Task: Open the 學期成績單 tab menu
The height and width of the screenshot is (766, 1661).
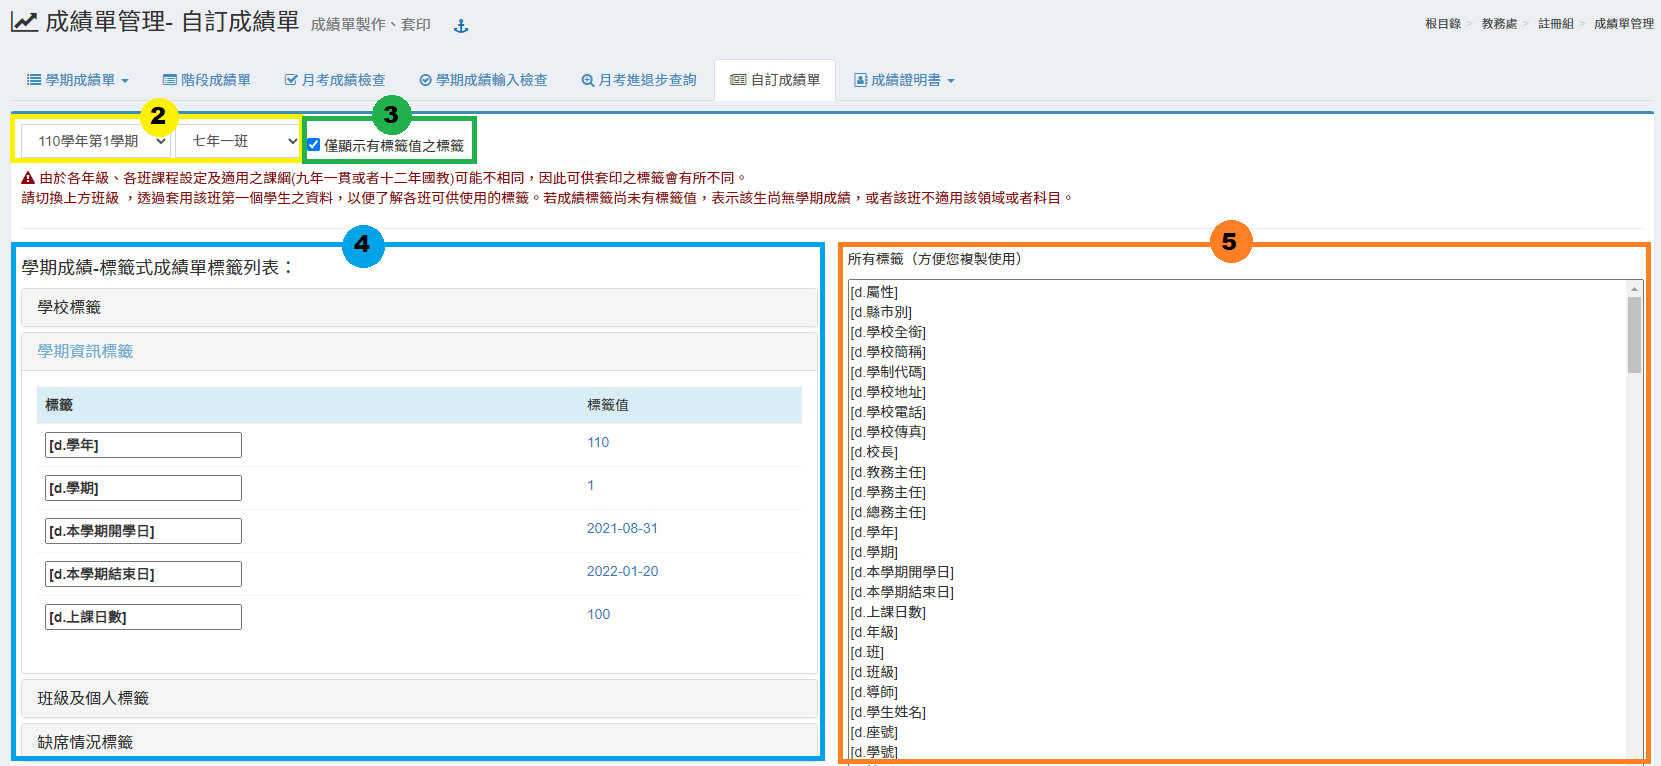Action: click(78, 80)
